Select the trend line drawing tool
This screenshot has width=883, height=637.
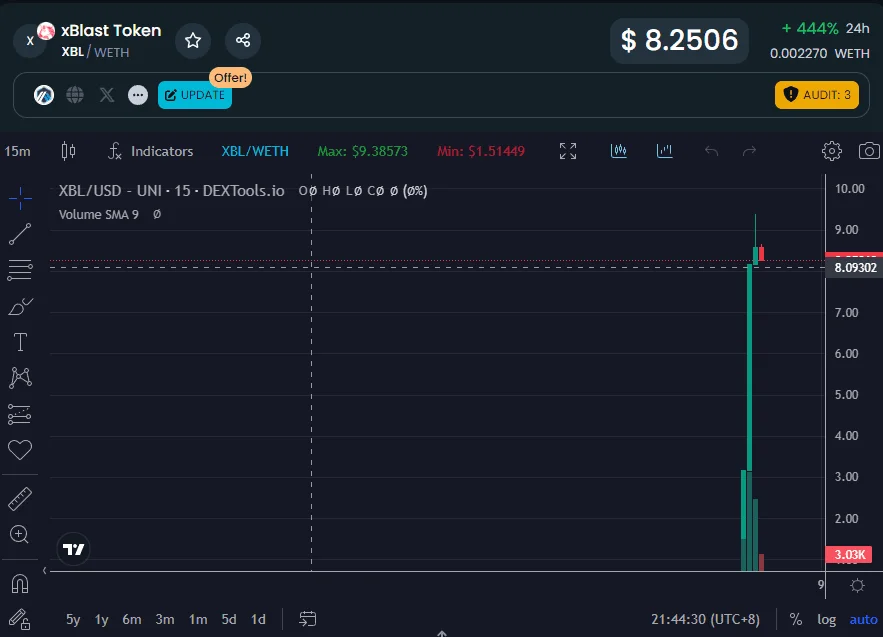(20, 234)
